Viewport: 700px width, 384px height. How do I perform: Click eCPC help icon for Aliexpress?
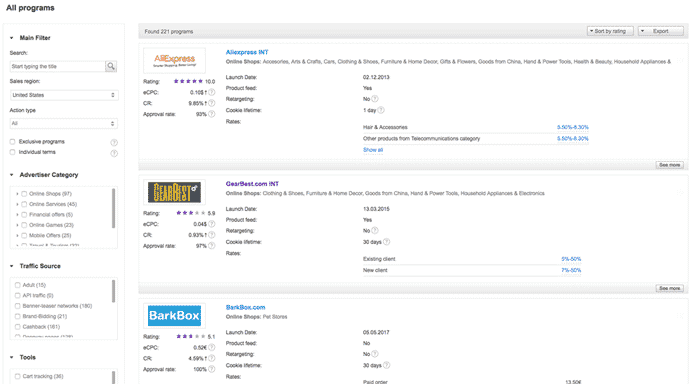[212, 92]
